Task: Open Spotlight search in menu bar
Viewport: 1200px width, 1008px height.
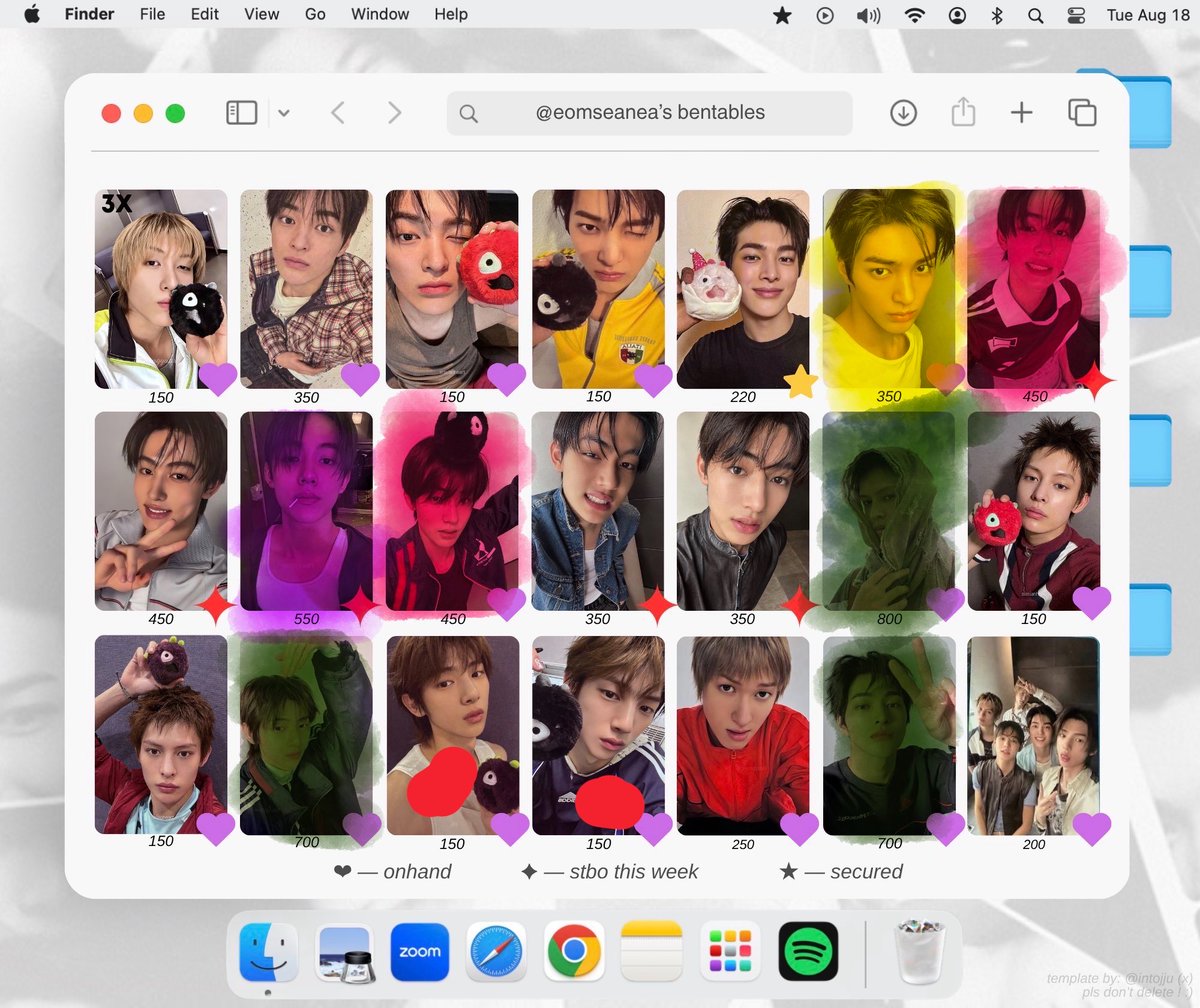Action: pyautogui.click(x=1035, y=15)
